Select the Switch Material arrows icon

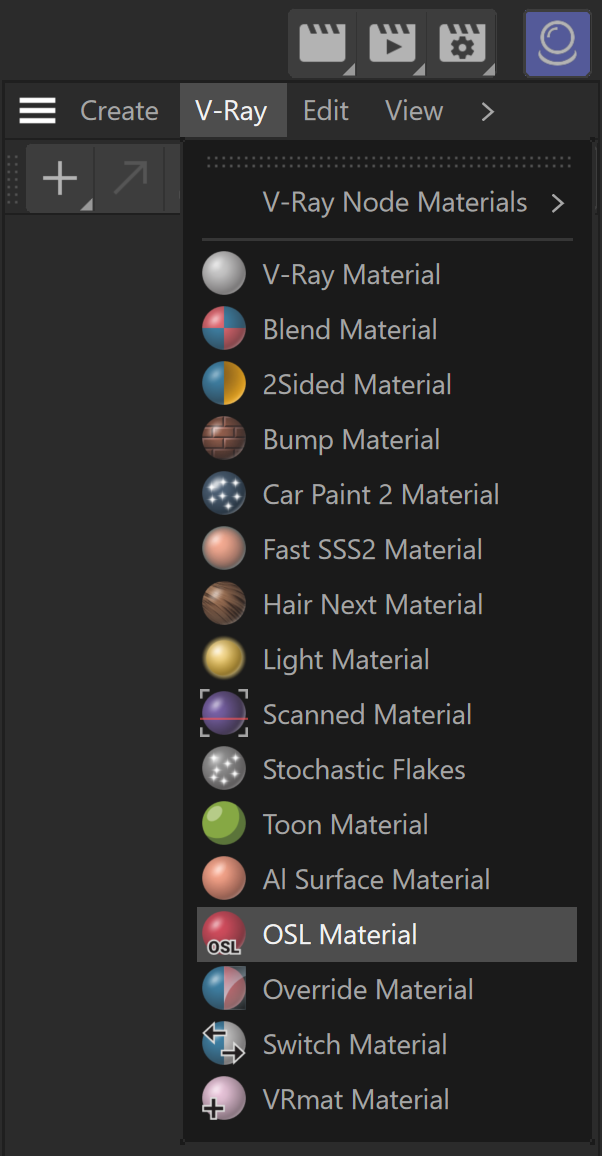224,1044
